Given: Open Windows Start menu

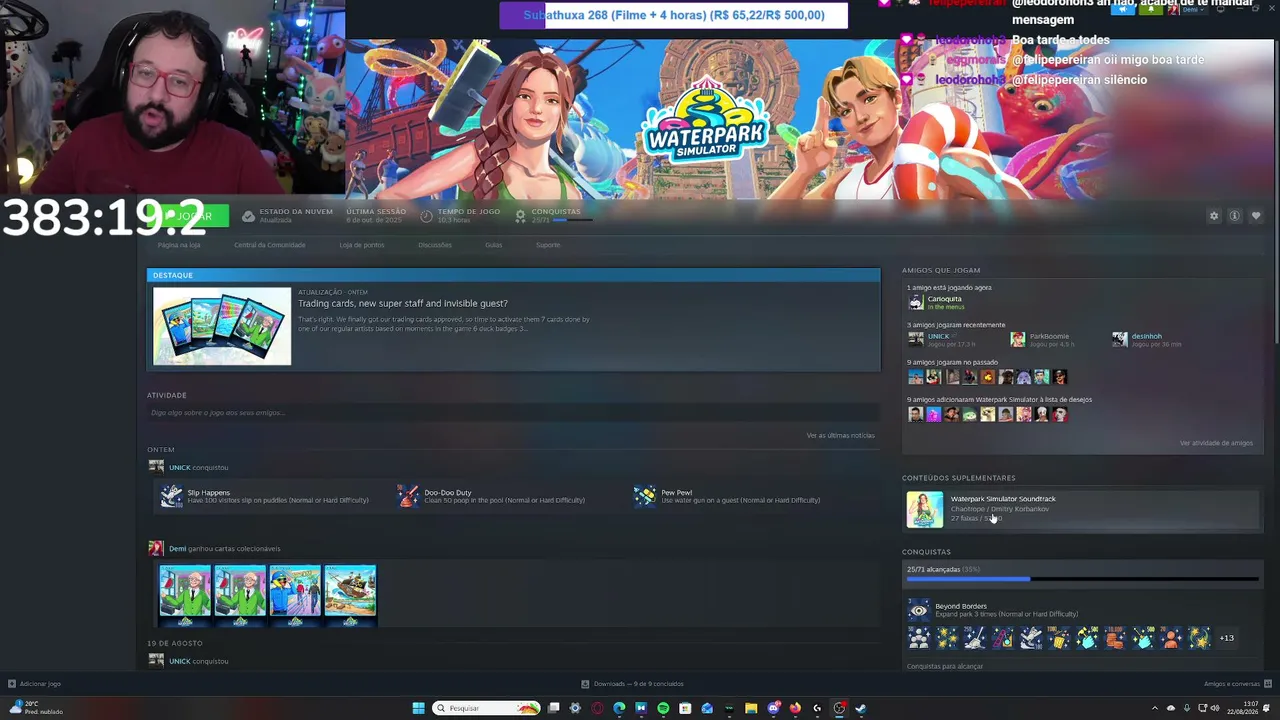Looking at the screenshot, I should [x=418, y=708].
